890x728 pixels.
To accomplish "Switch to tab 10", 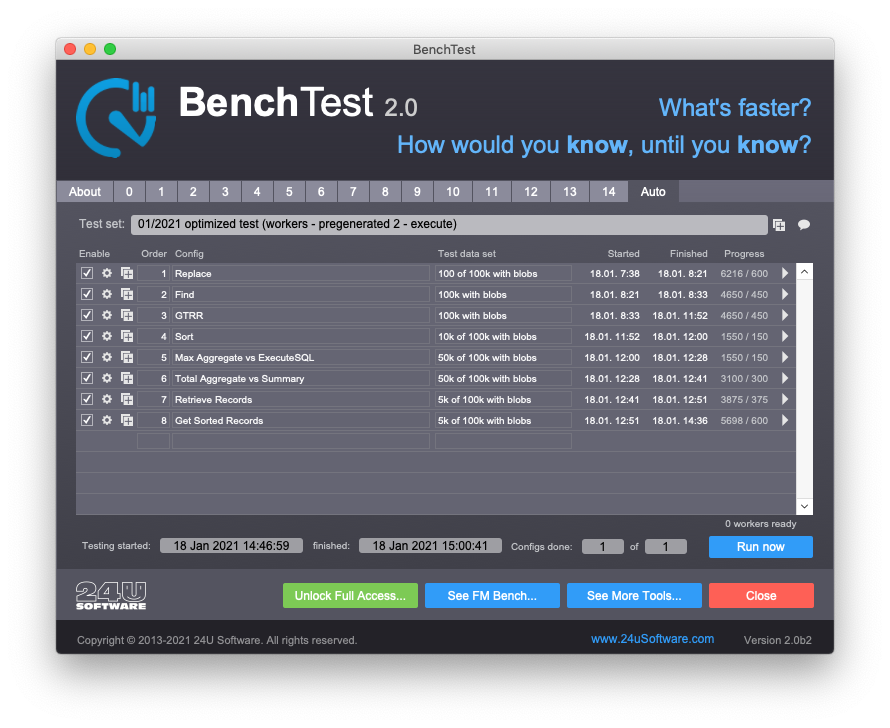I will [x=453, y=192].
